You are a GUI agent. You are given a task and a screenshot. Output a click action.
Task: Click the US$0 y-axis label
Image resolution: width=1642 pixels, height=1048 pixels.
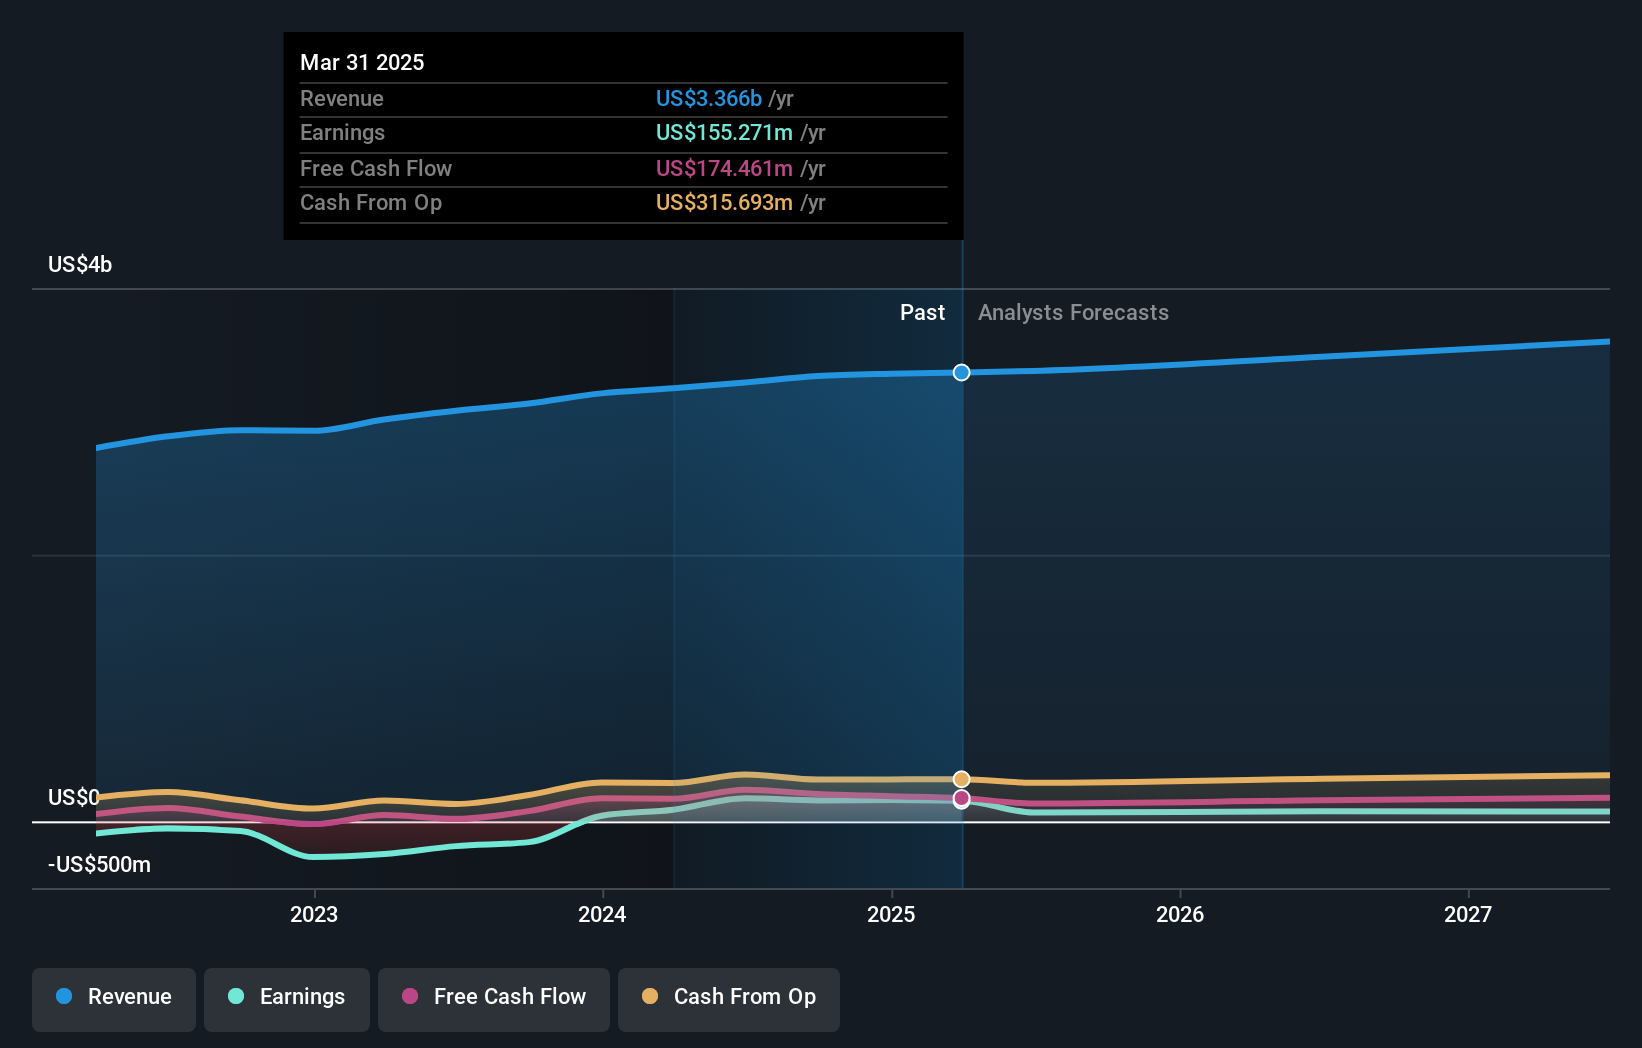[x=74, y=797]
